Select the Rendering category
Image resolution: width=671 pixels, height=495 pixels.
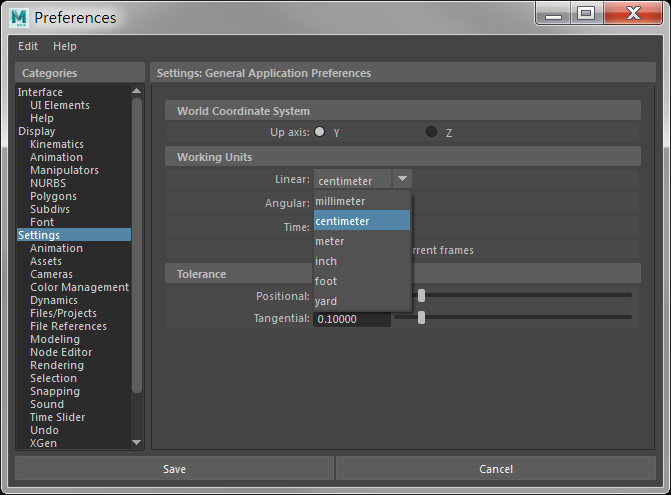57,365
